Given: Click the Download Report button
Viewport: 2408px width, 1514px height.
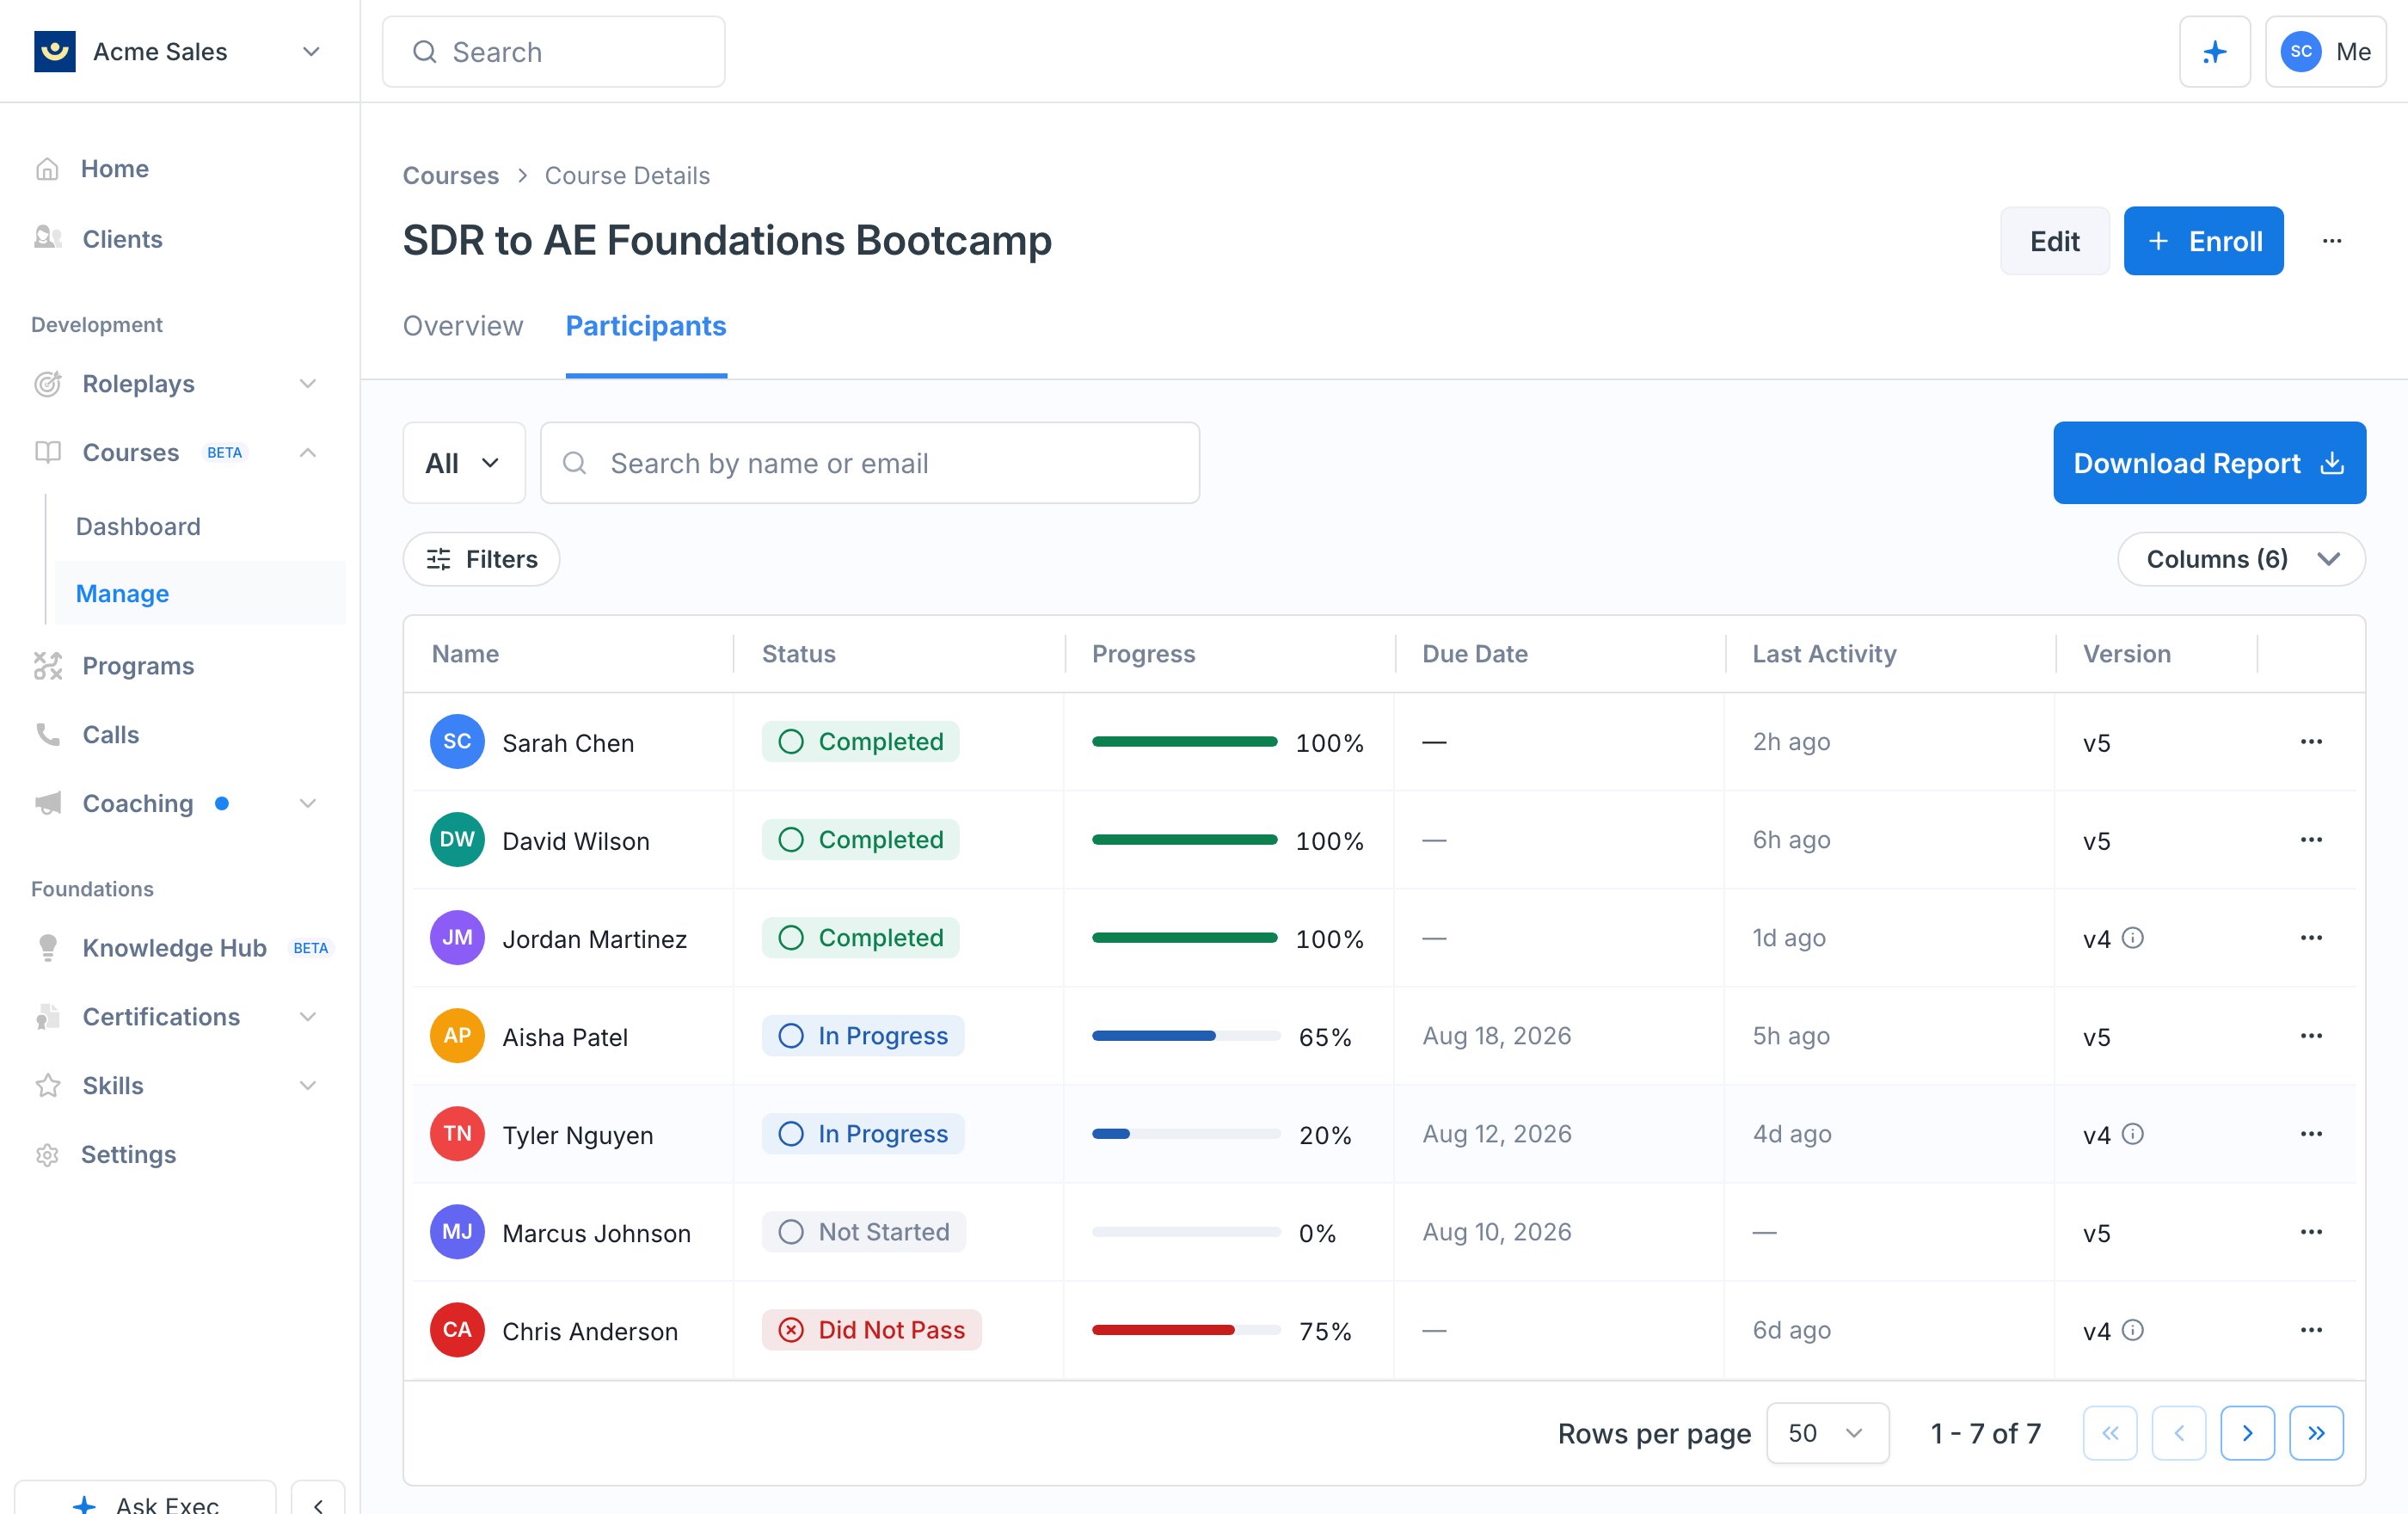Looking at the screenshot, I should click(x=2209, y=463).
